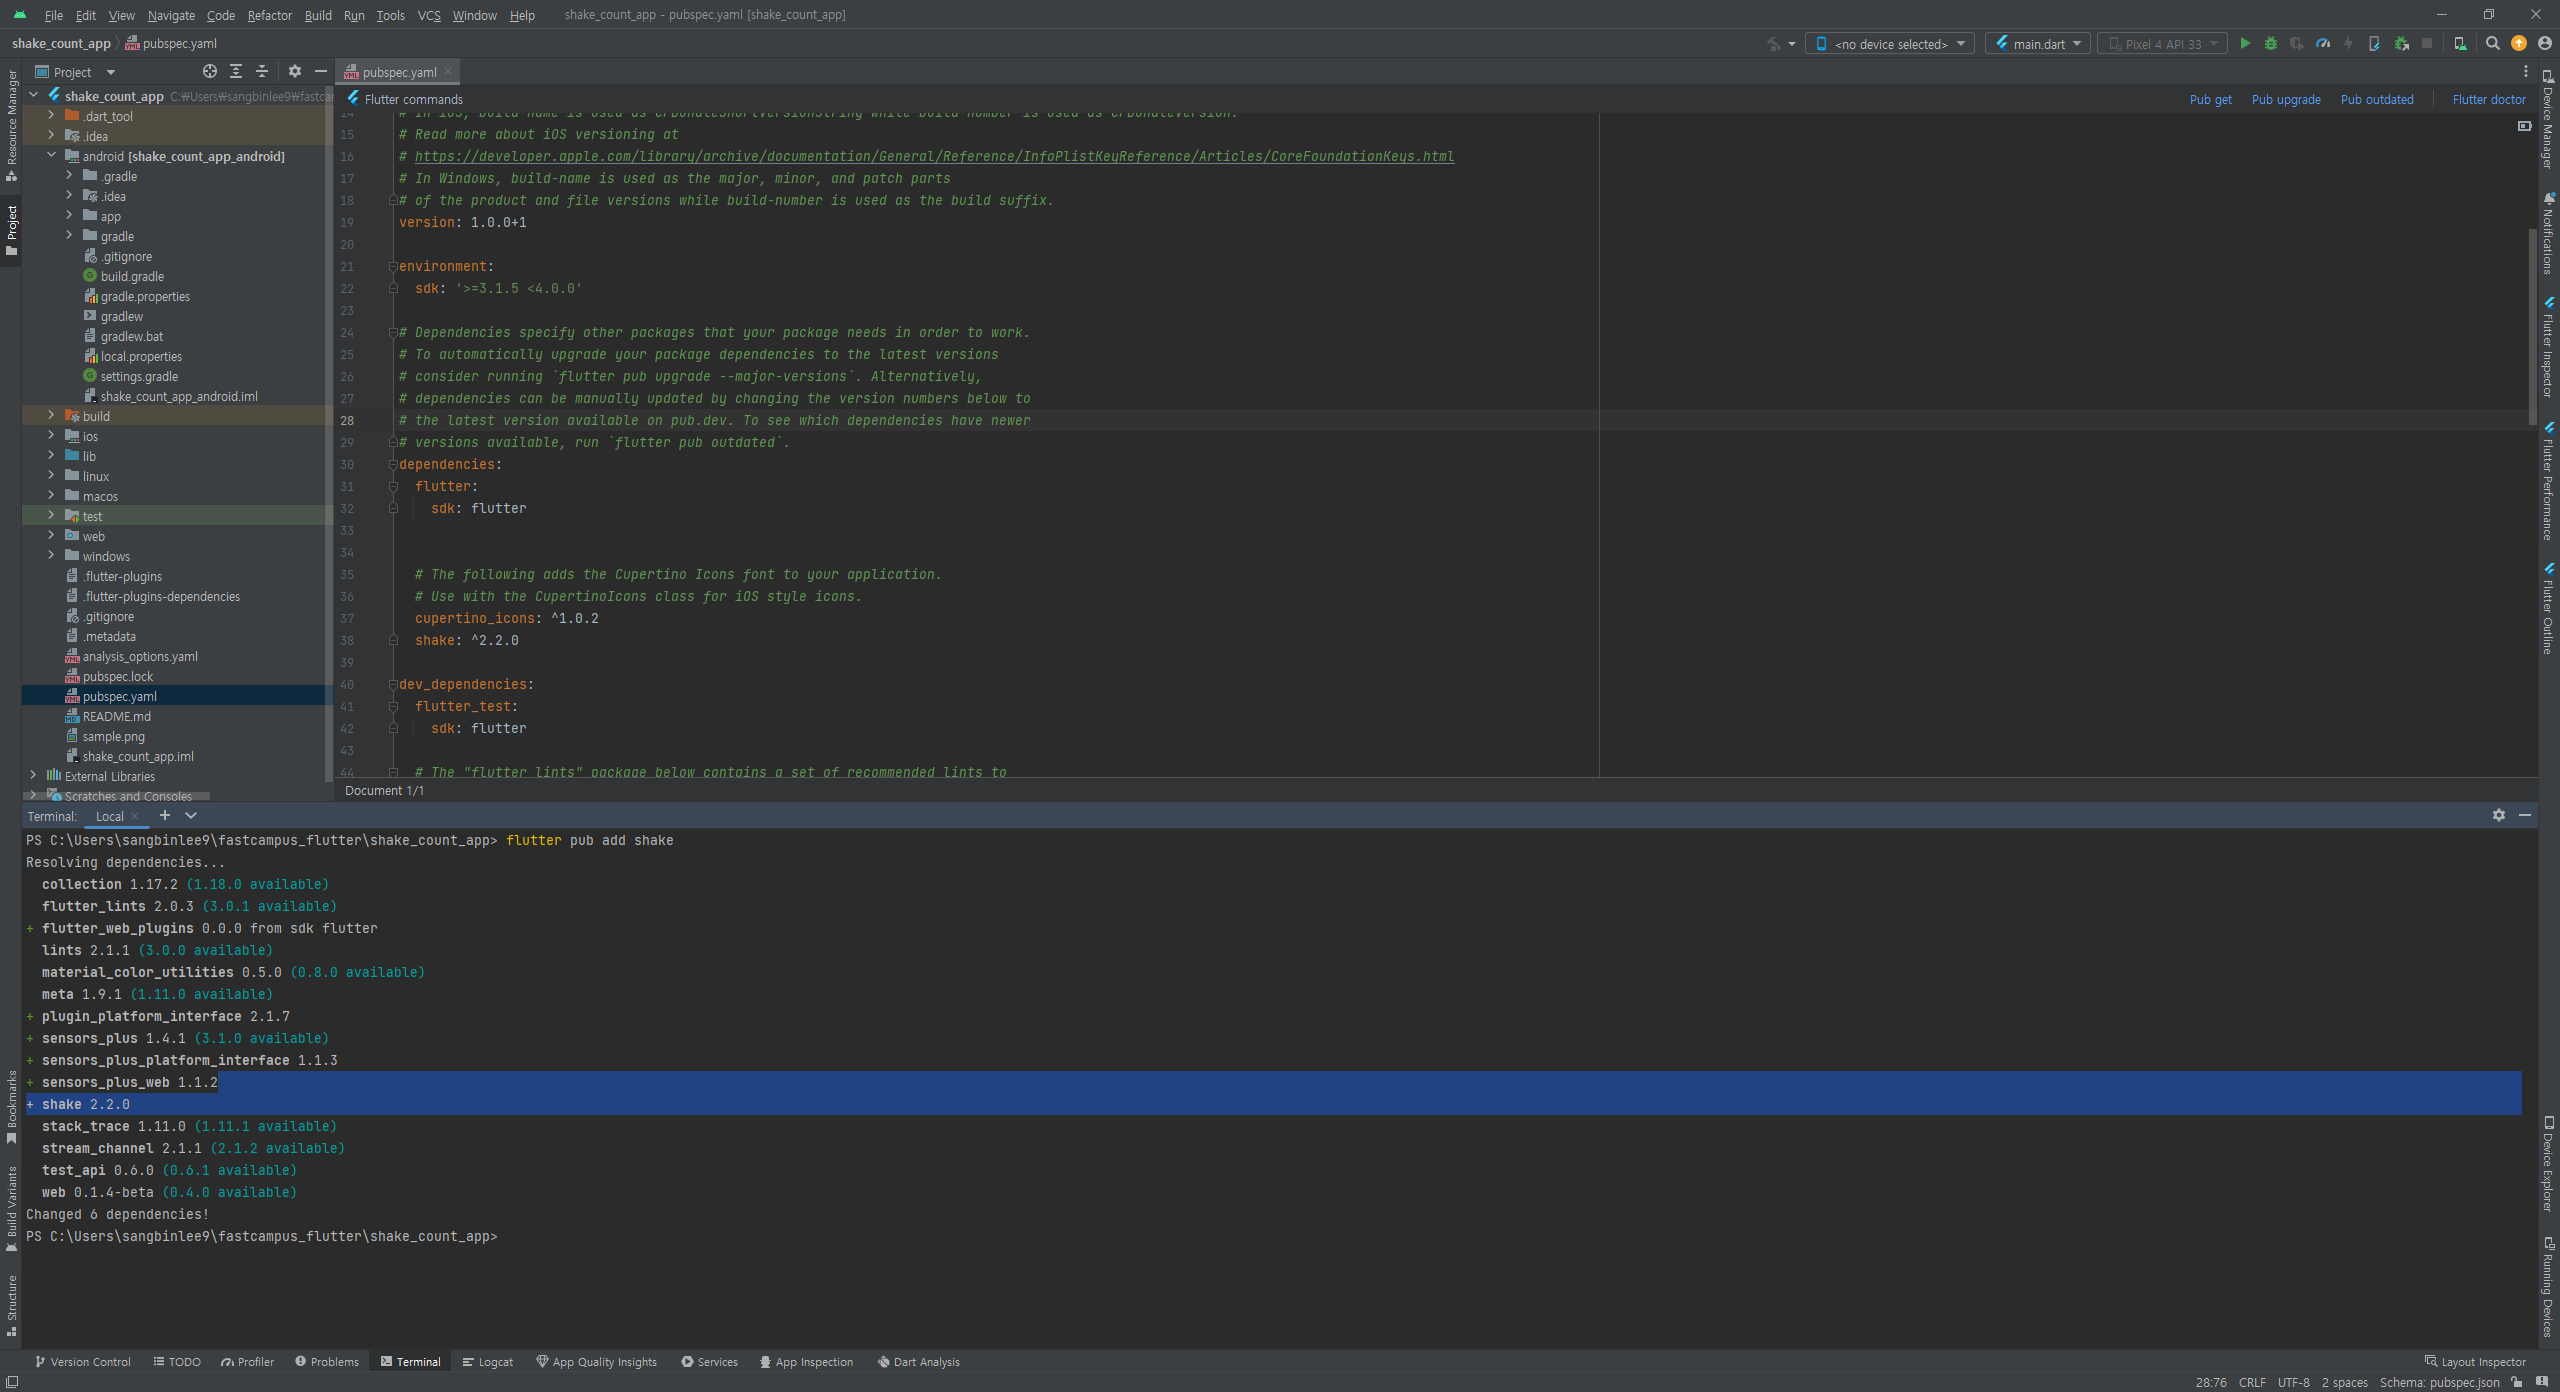The height and width of the screenshot is (1392, 2560).
Task: Click the Device Manager toolbar icon
Action: click(2460, 44)
